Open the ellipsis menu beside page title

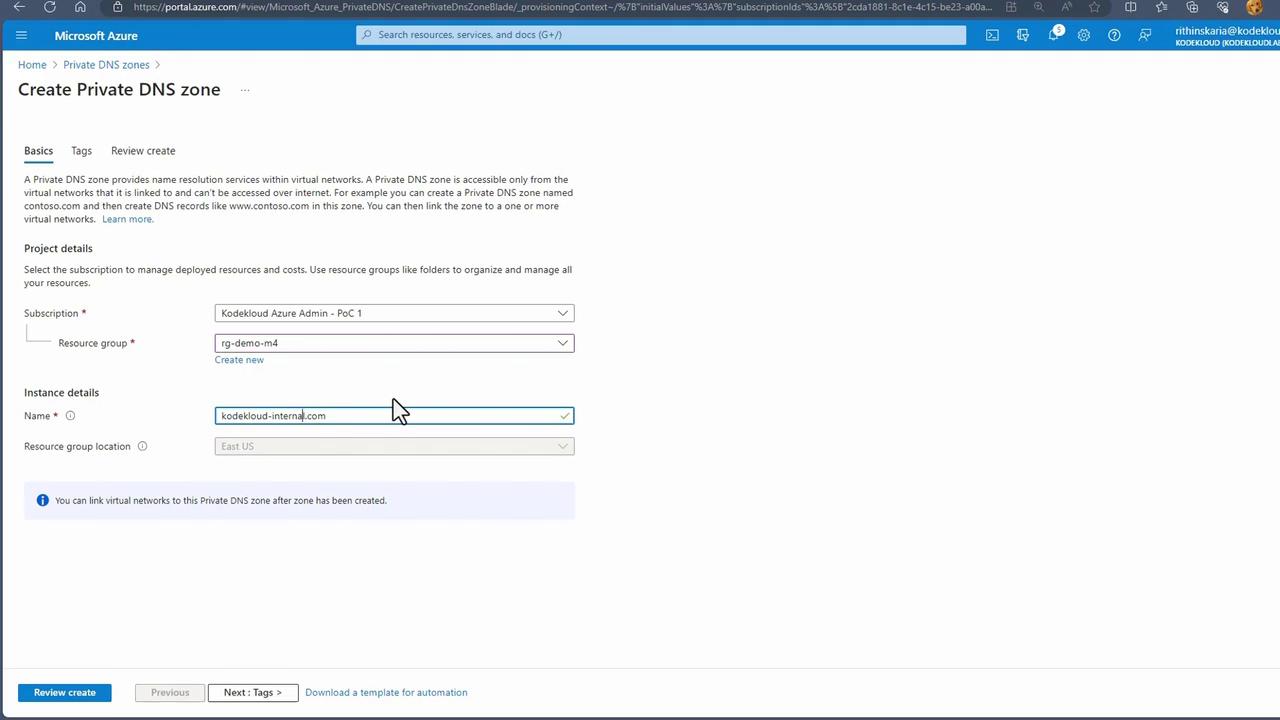[245, 90]
